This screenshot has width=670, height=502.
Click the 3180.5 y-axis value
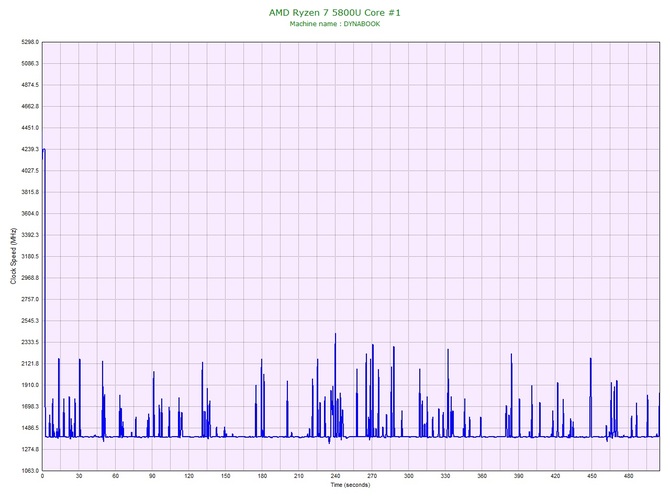point(30,256)
